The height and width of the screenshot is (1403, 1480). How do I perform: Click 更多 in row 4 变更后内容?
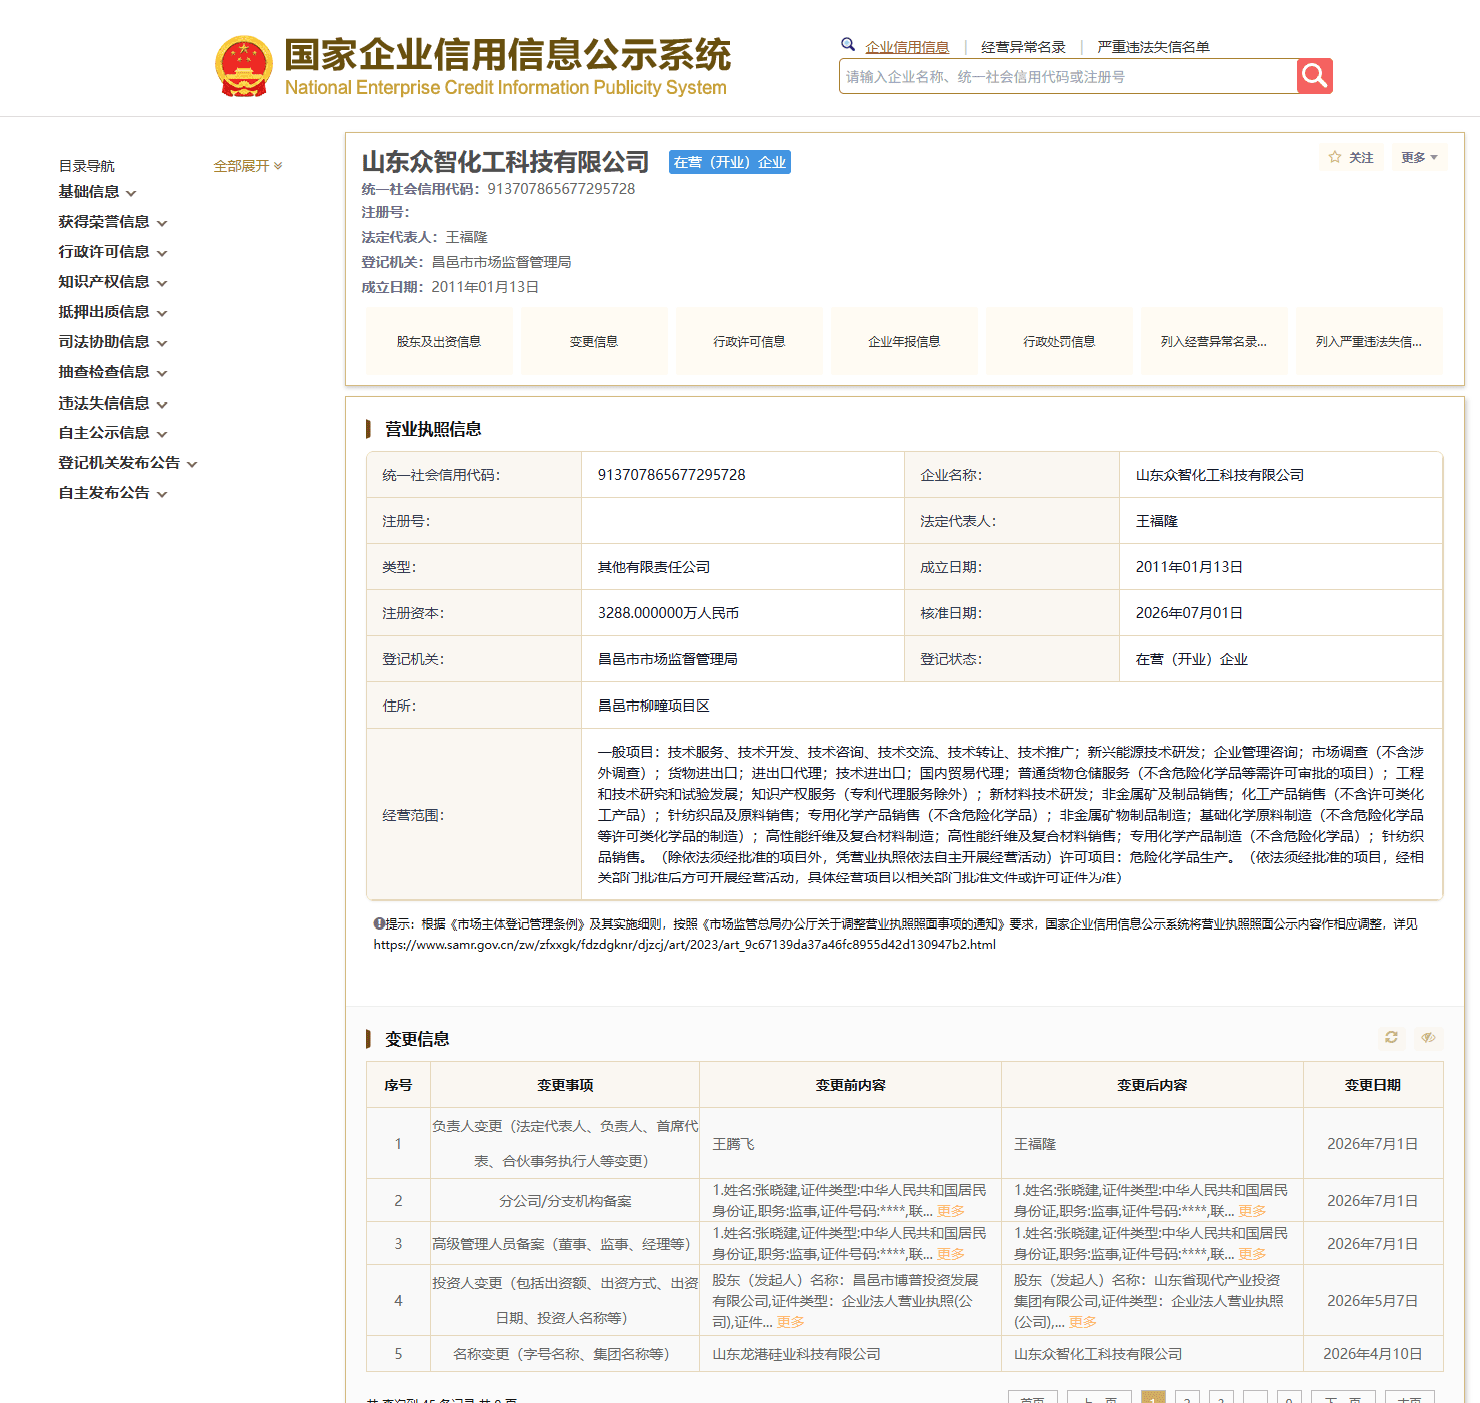tap(1083, 1322)
